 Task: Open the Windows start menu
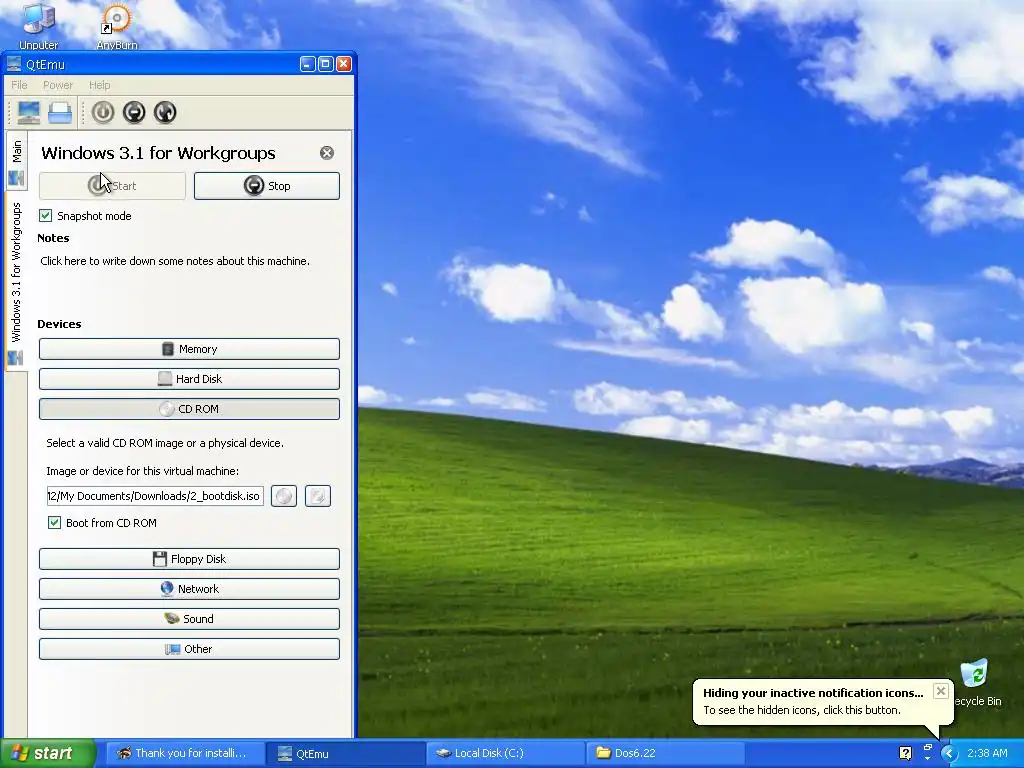click(47, 754)
